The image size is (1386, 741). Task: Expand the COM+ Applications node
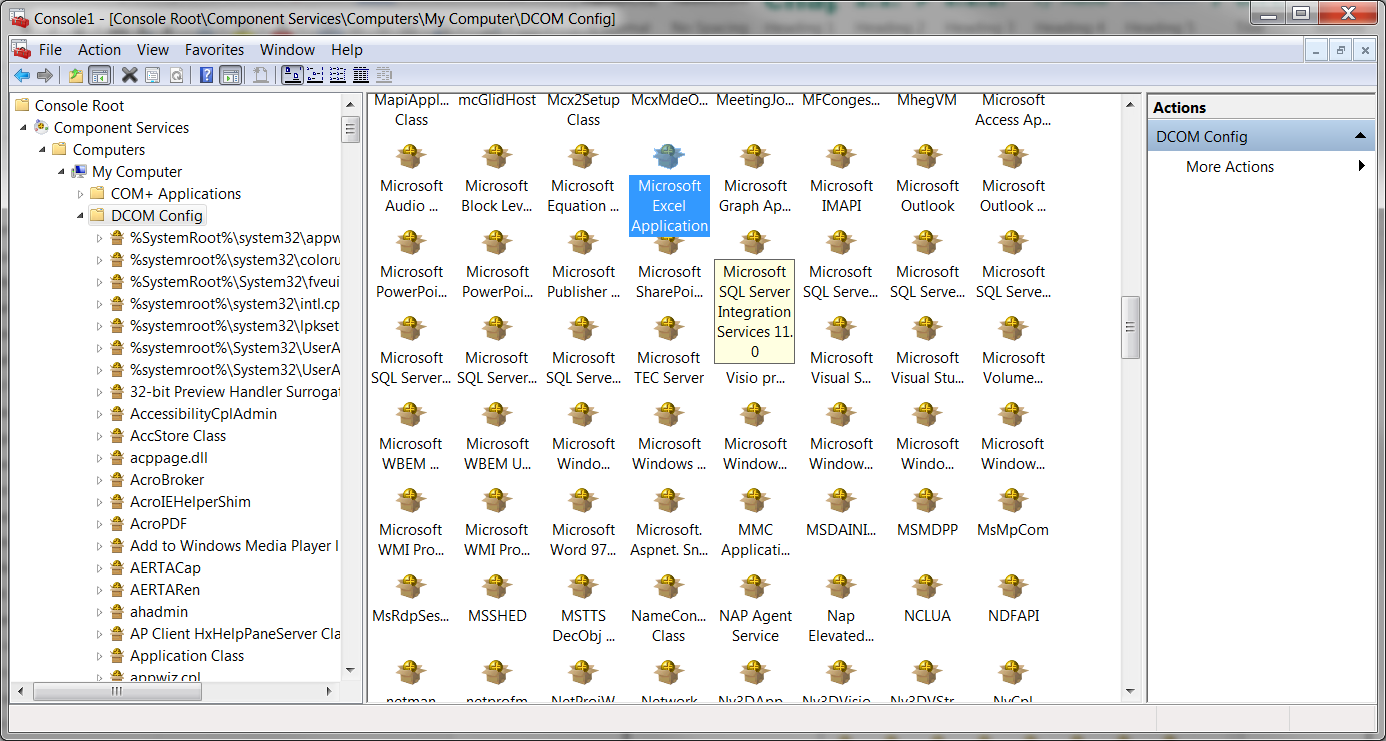point(81,193)
